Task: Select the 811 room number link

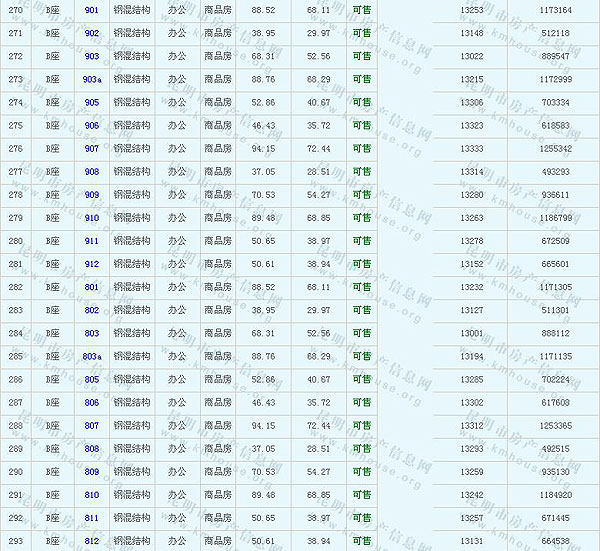Action: click(x=92, y=518)
